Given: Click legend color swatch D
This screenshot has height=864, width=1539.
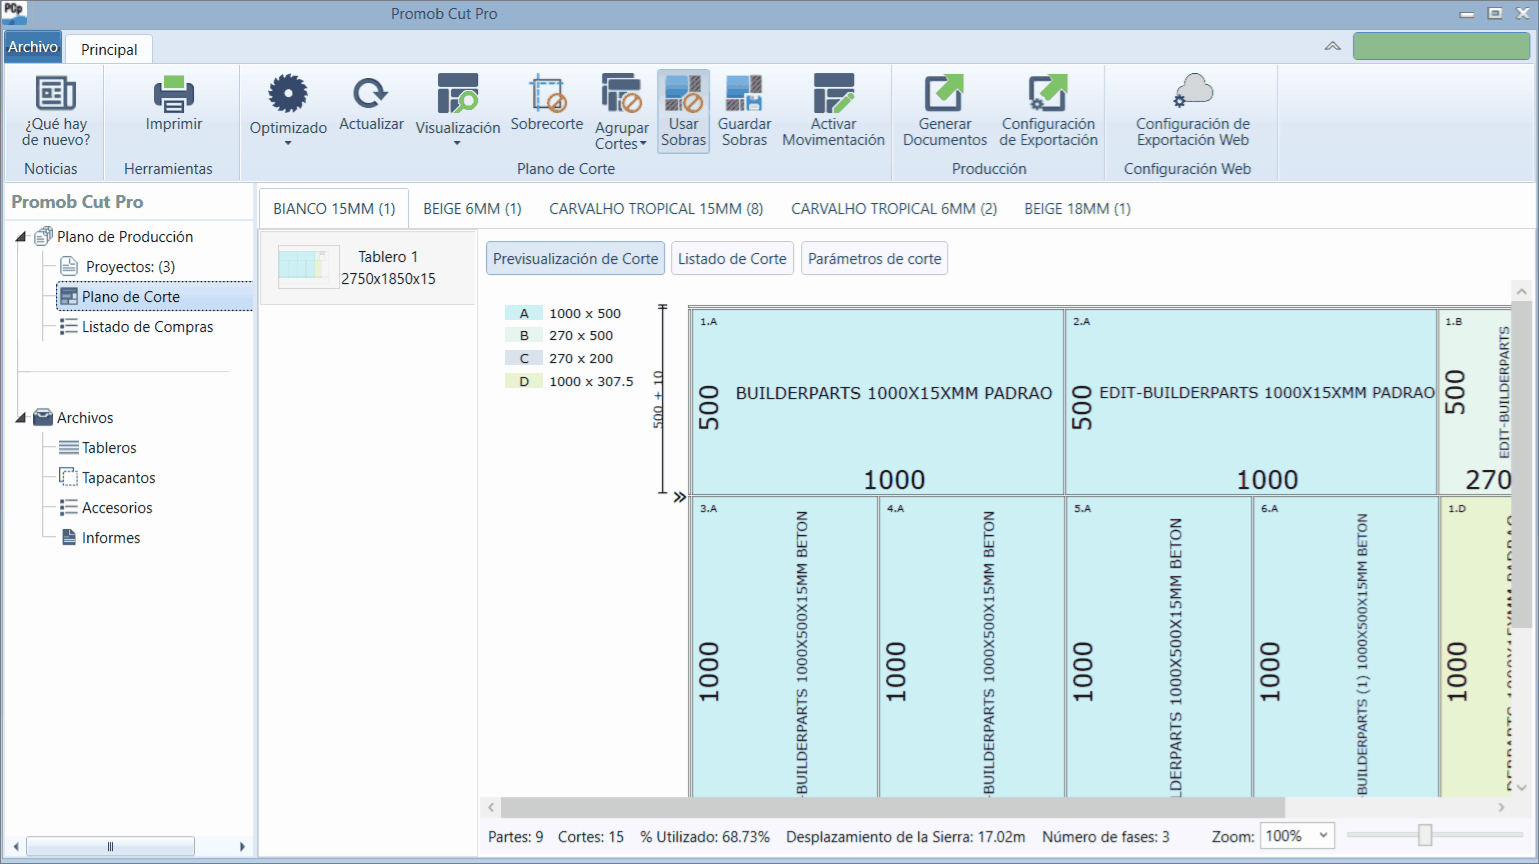Looking at the screenshot, I should click(x=523, y=381).
